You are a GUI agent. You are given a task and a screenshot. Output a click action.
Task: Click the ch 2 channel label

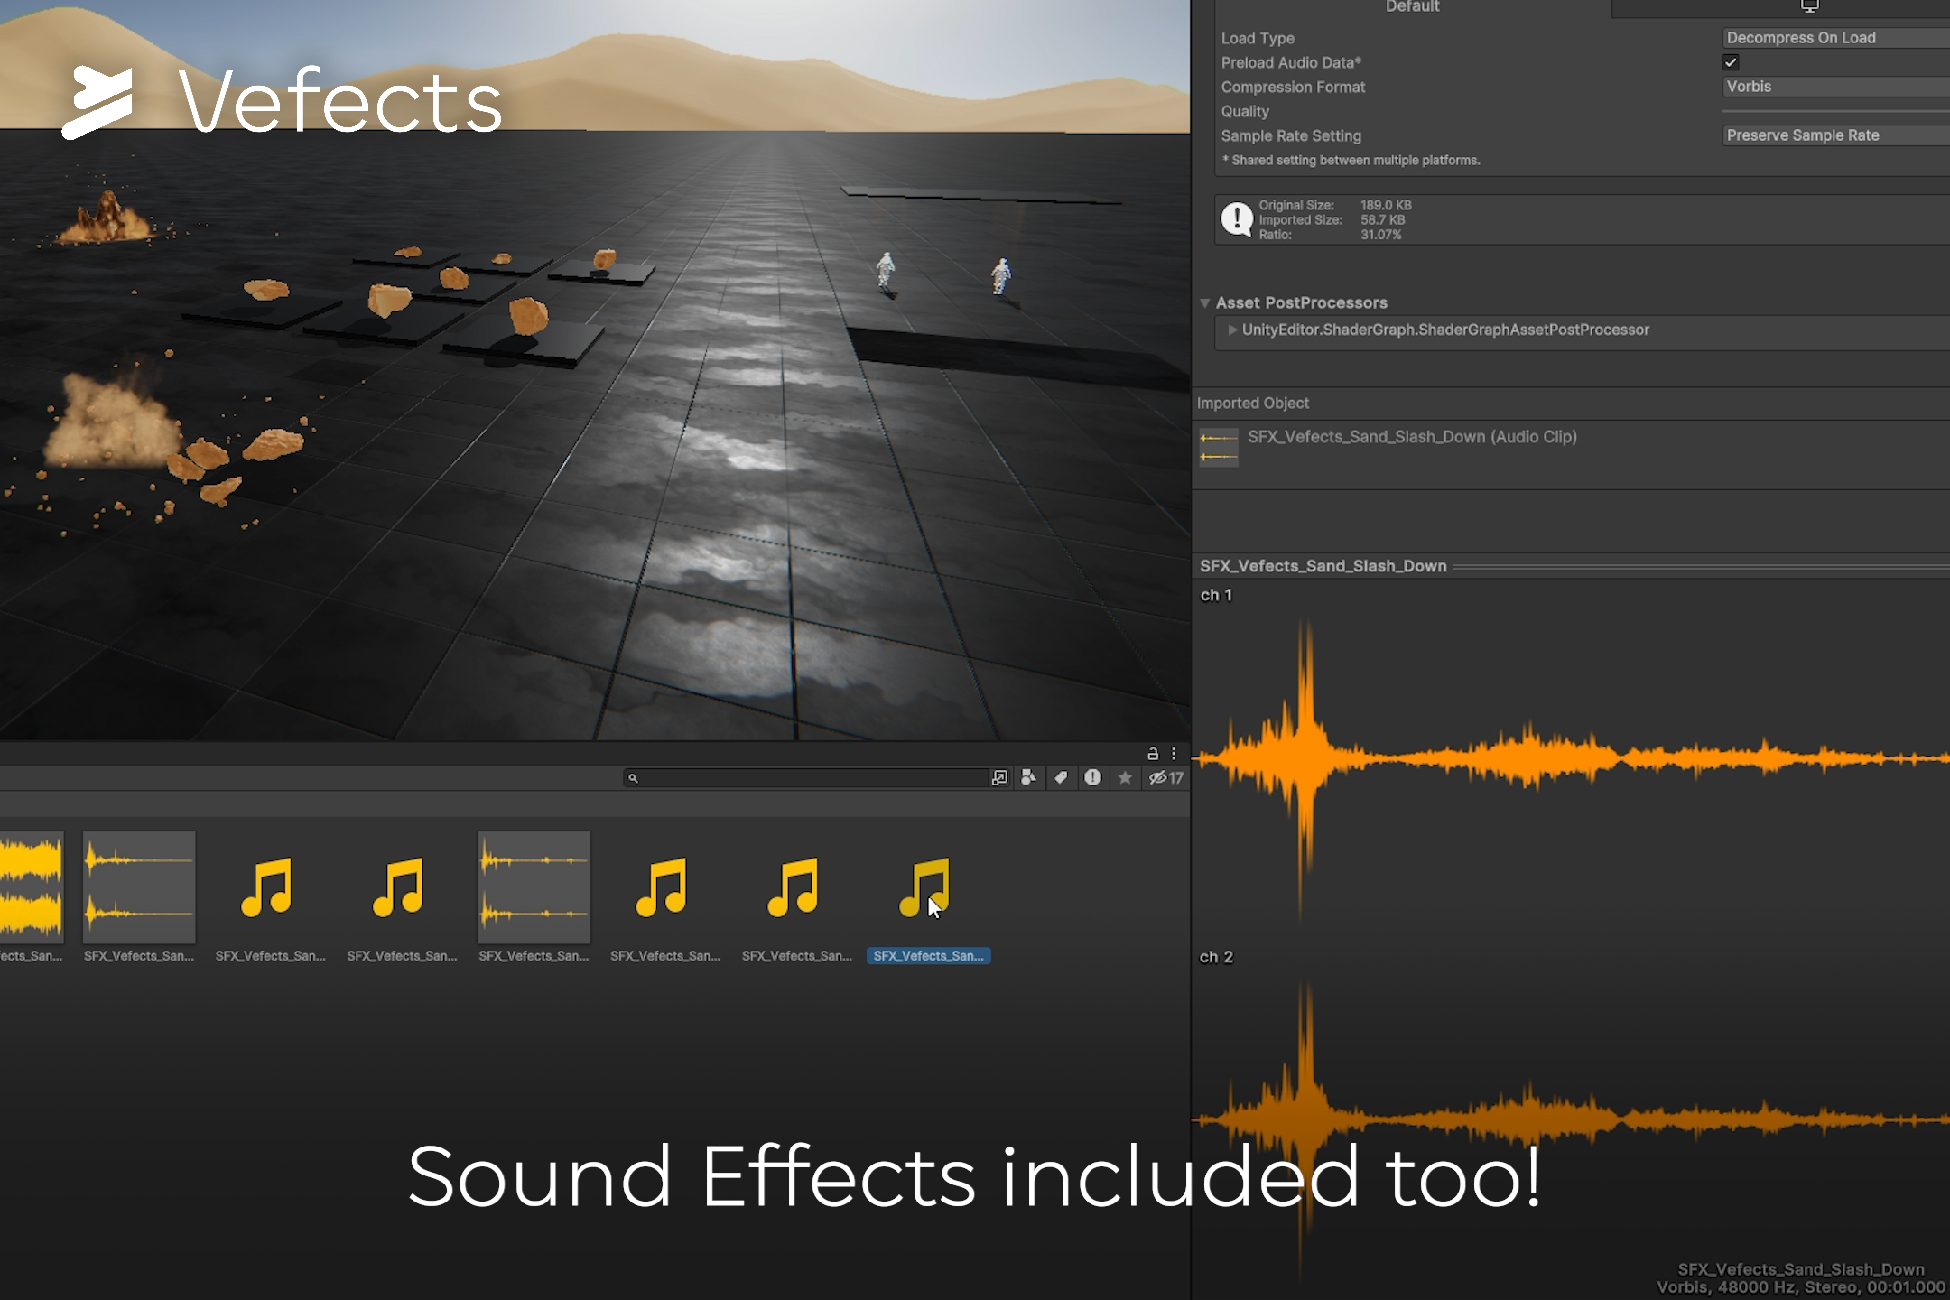click(x=1216, y=957)
